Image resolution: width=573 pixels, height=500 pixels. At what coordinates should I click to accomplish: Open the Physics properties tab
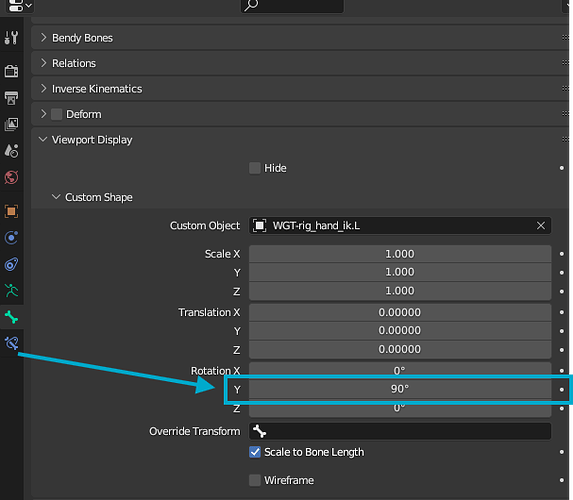[11, 238]
